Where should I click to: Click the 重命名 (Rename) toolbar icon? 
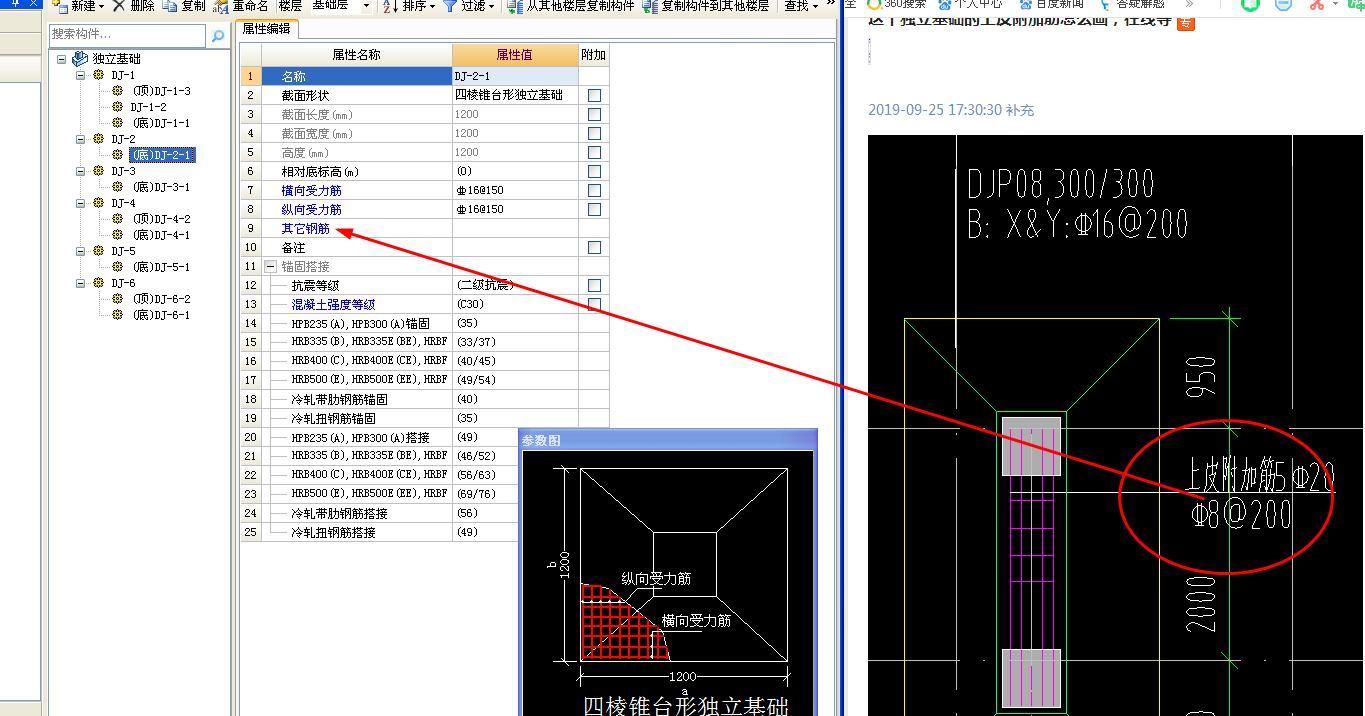[220, 6]
